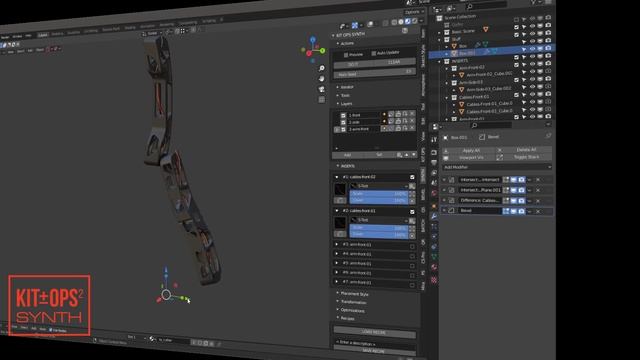Toggle eye visibility of Basic Scene collection
This screenshot has height=360, width=640.
[x=532, y=26]
